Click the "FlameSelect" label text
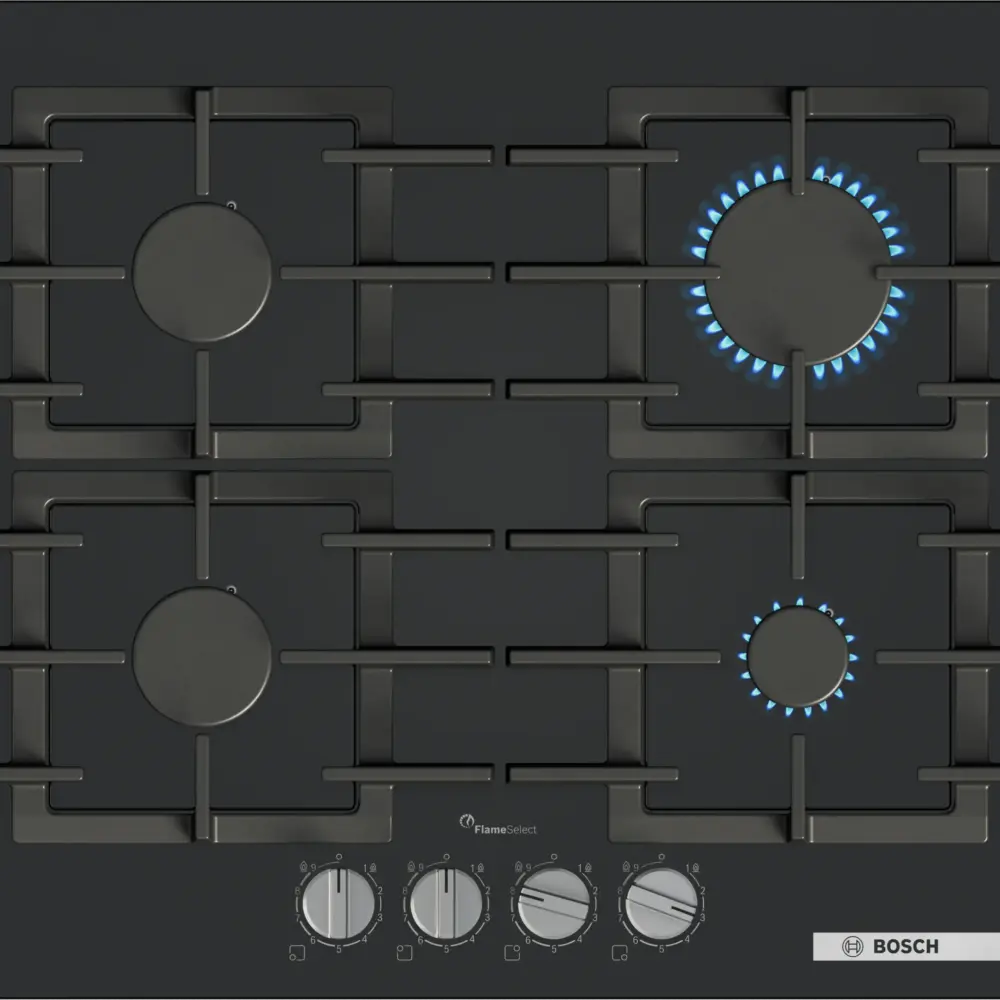The height and width of the screenshot is (1000, 1000). [x=505, y=829]
